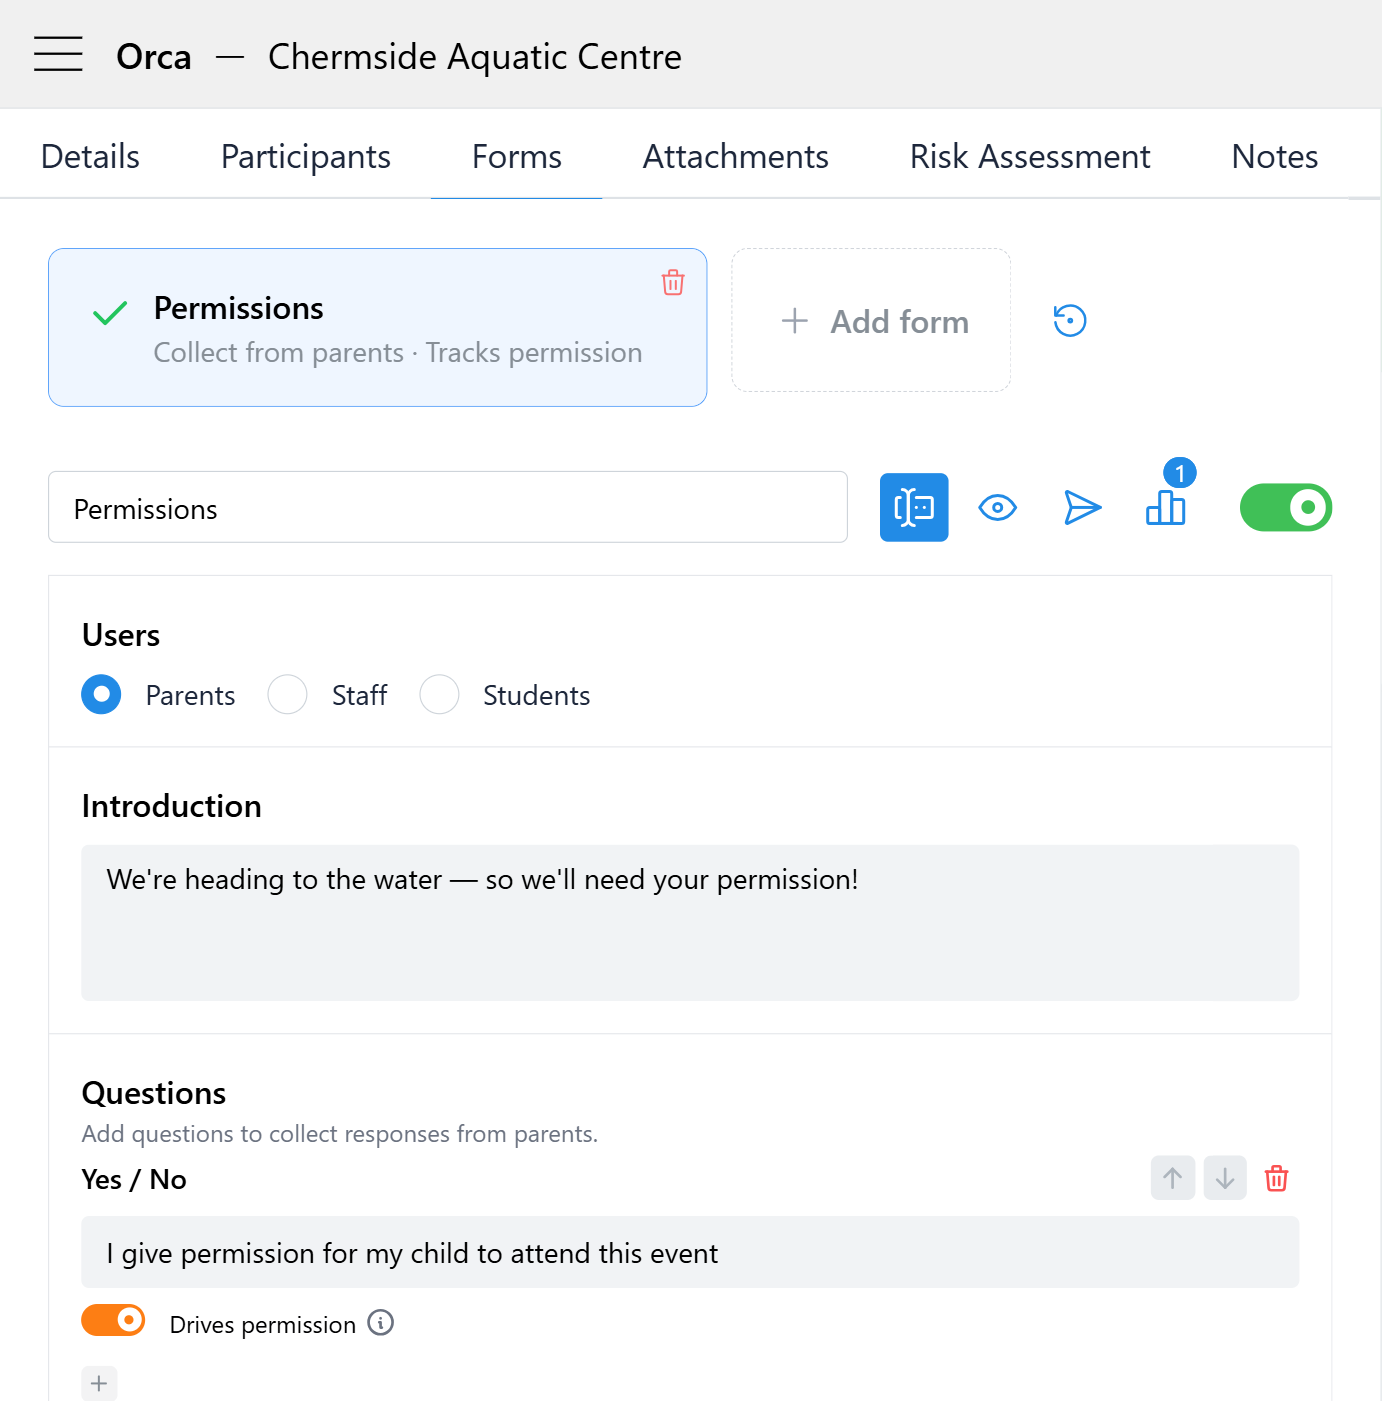This screenshot has width=1382, height=1401.
Task: Send the form using paper plane icon
Action: [x=1082, y=508]
